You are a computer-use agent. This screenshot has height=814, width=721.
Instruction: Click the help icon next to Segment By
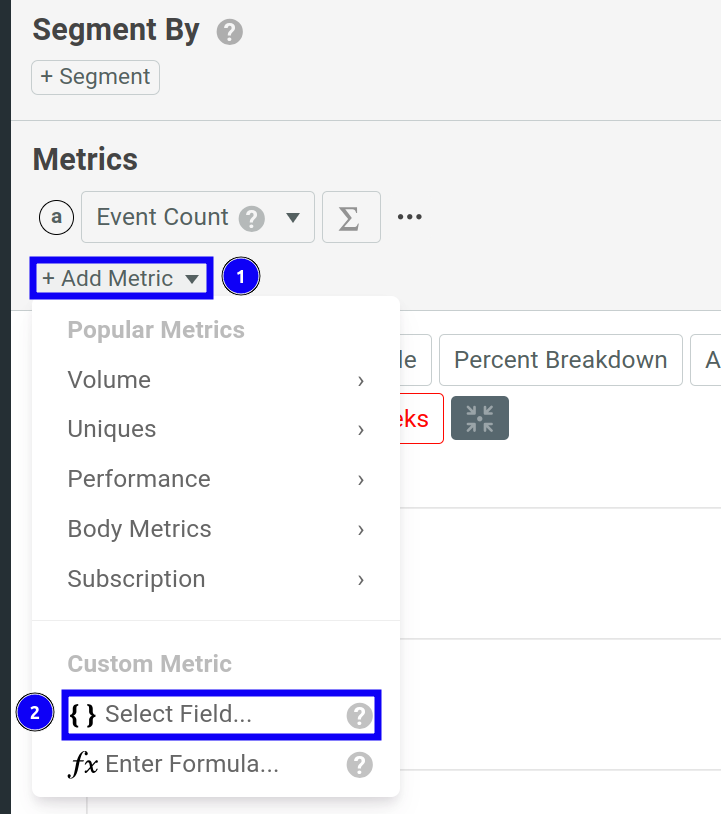[x=228, y=31]
